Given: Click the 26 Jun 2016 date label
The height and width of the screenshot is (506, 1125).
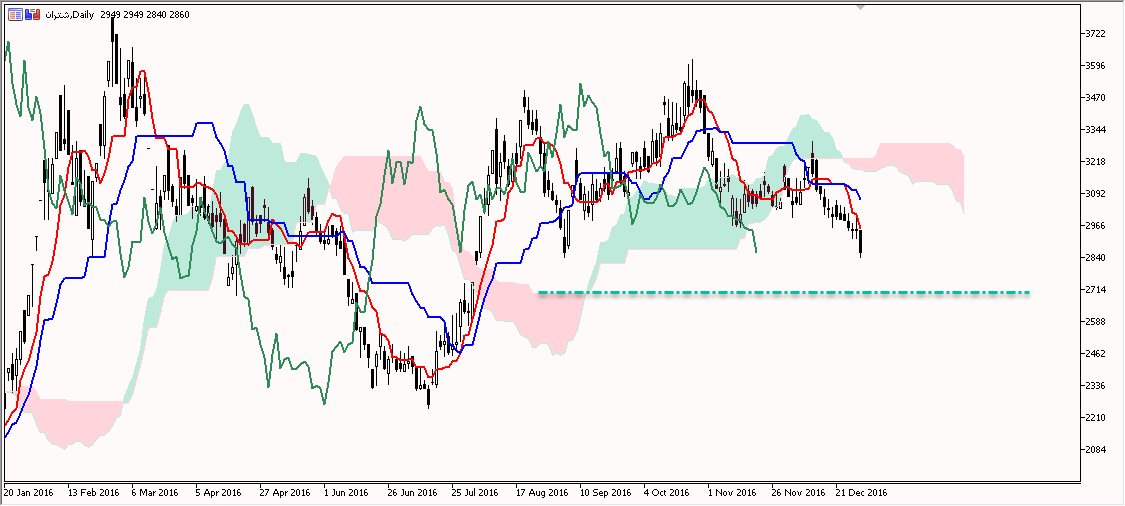Looking at the screenshot, I should pyautogui.click(x=413, y=493).
